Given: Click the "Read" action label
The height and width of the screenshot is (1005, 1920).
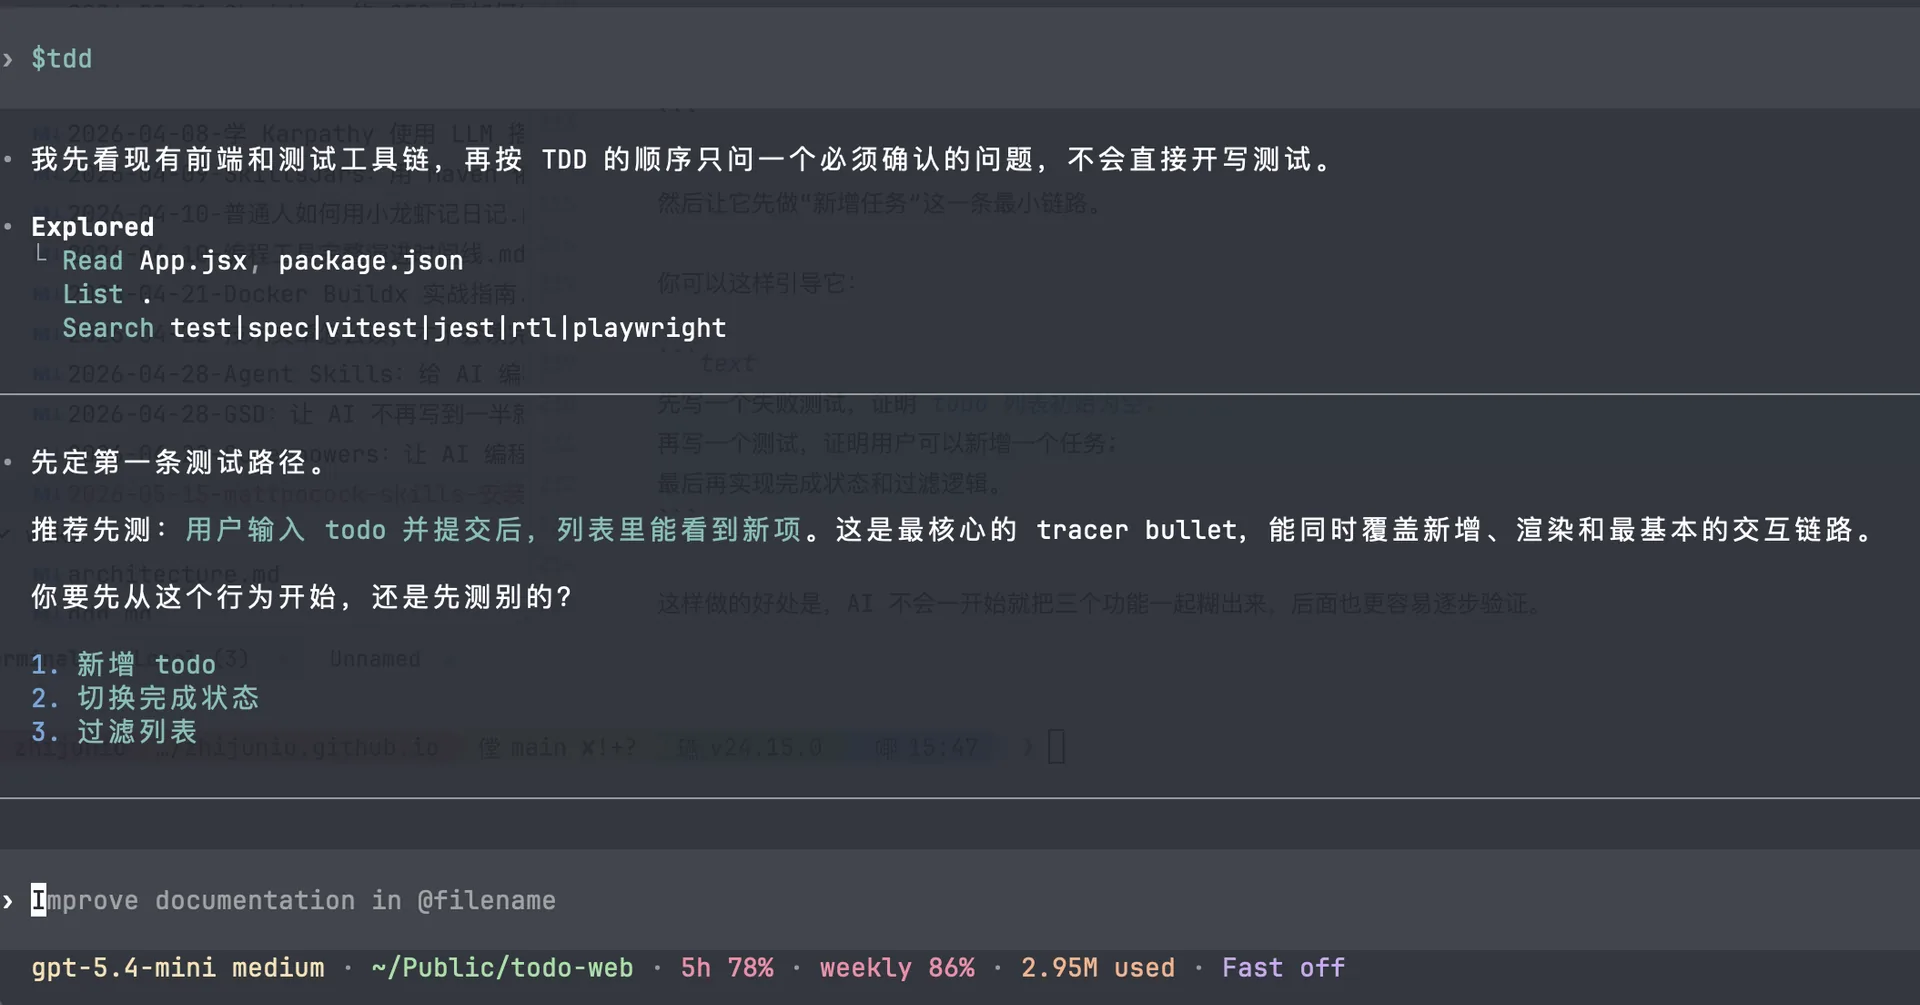Looking at the screenshot, I should 93,261.
